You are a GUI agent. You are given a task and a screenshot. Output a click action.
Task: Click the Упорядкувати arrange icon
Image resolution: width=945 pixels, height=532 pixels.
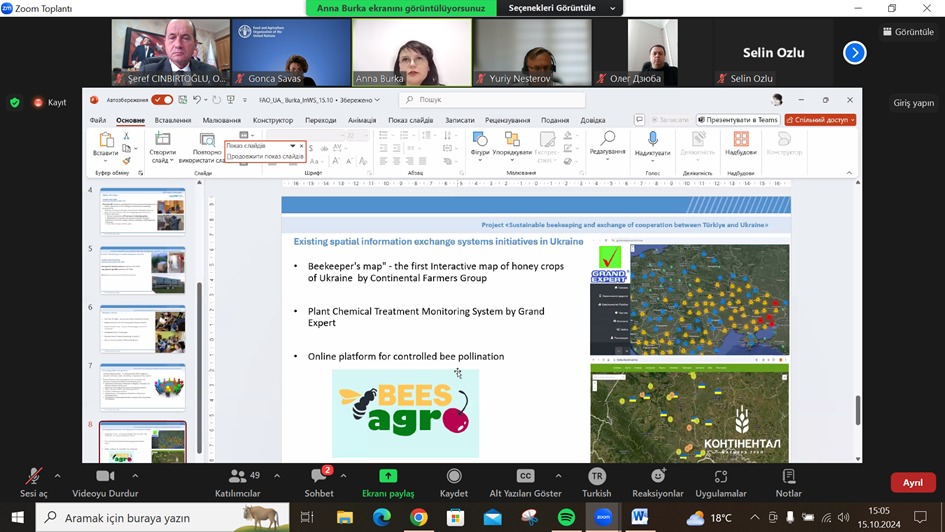(512, 139)
